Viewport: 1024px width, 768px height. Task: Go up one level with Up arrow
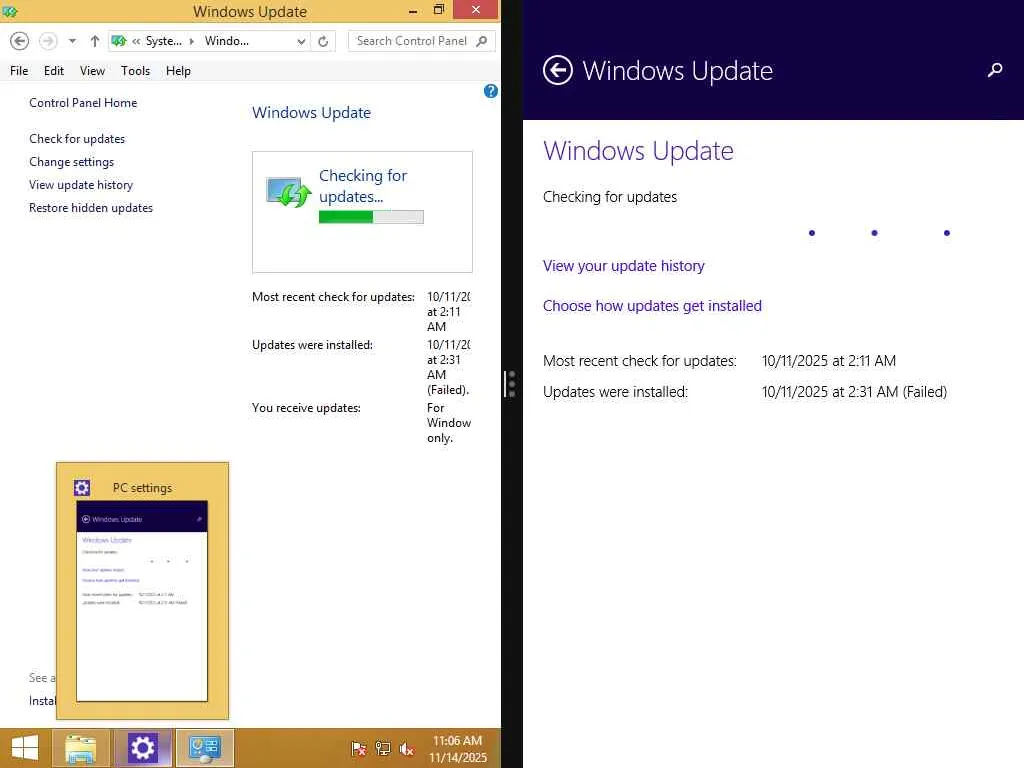[x=95, y=41]
